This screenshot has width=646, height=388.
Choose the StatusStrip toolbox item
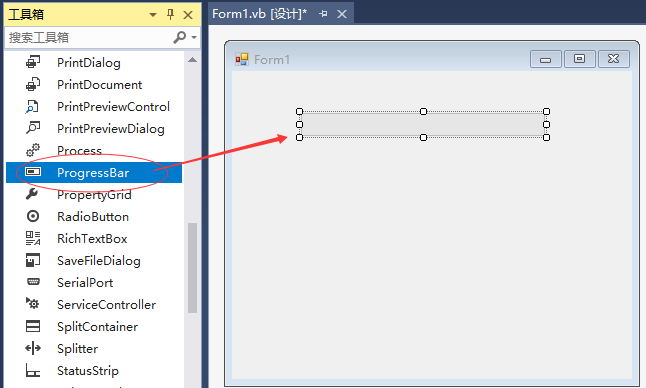(94, 370)
